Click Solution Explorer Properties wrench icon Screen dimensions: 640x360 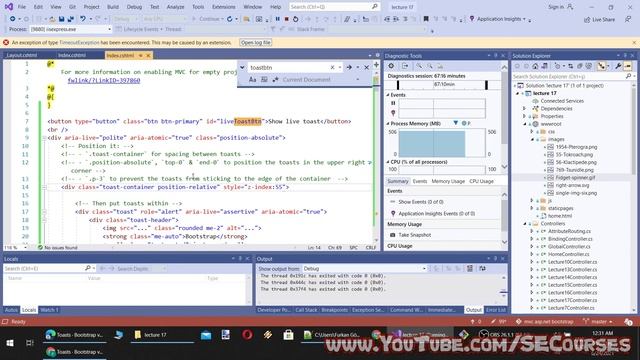coord(618,66)
